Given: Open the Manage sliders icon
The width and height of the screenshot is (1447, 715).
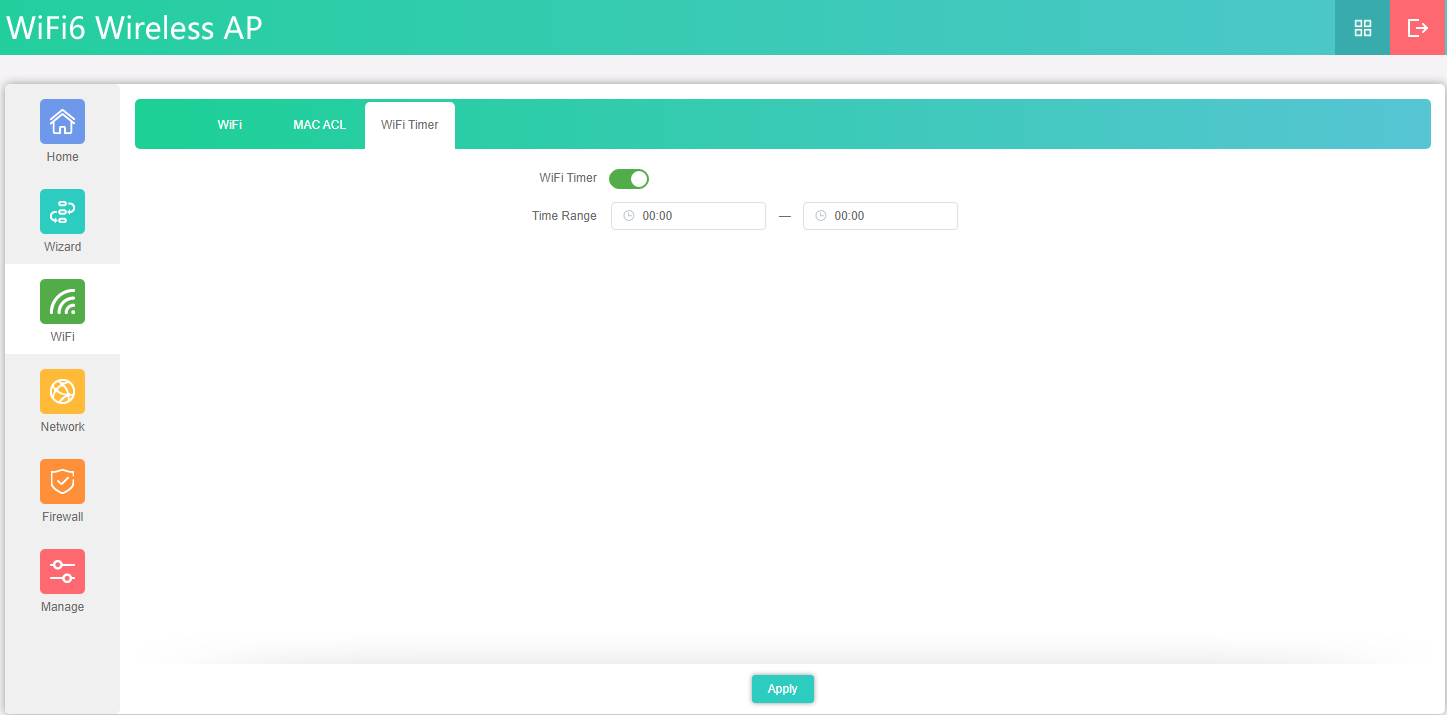Looking at the screenshot, I should [x=62, y=571].
